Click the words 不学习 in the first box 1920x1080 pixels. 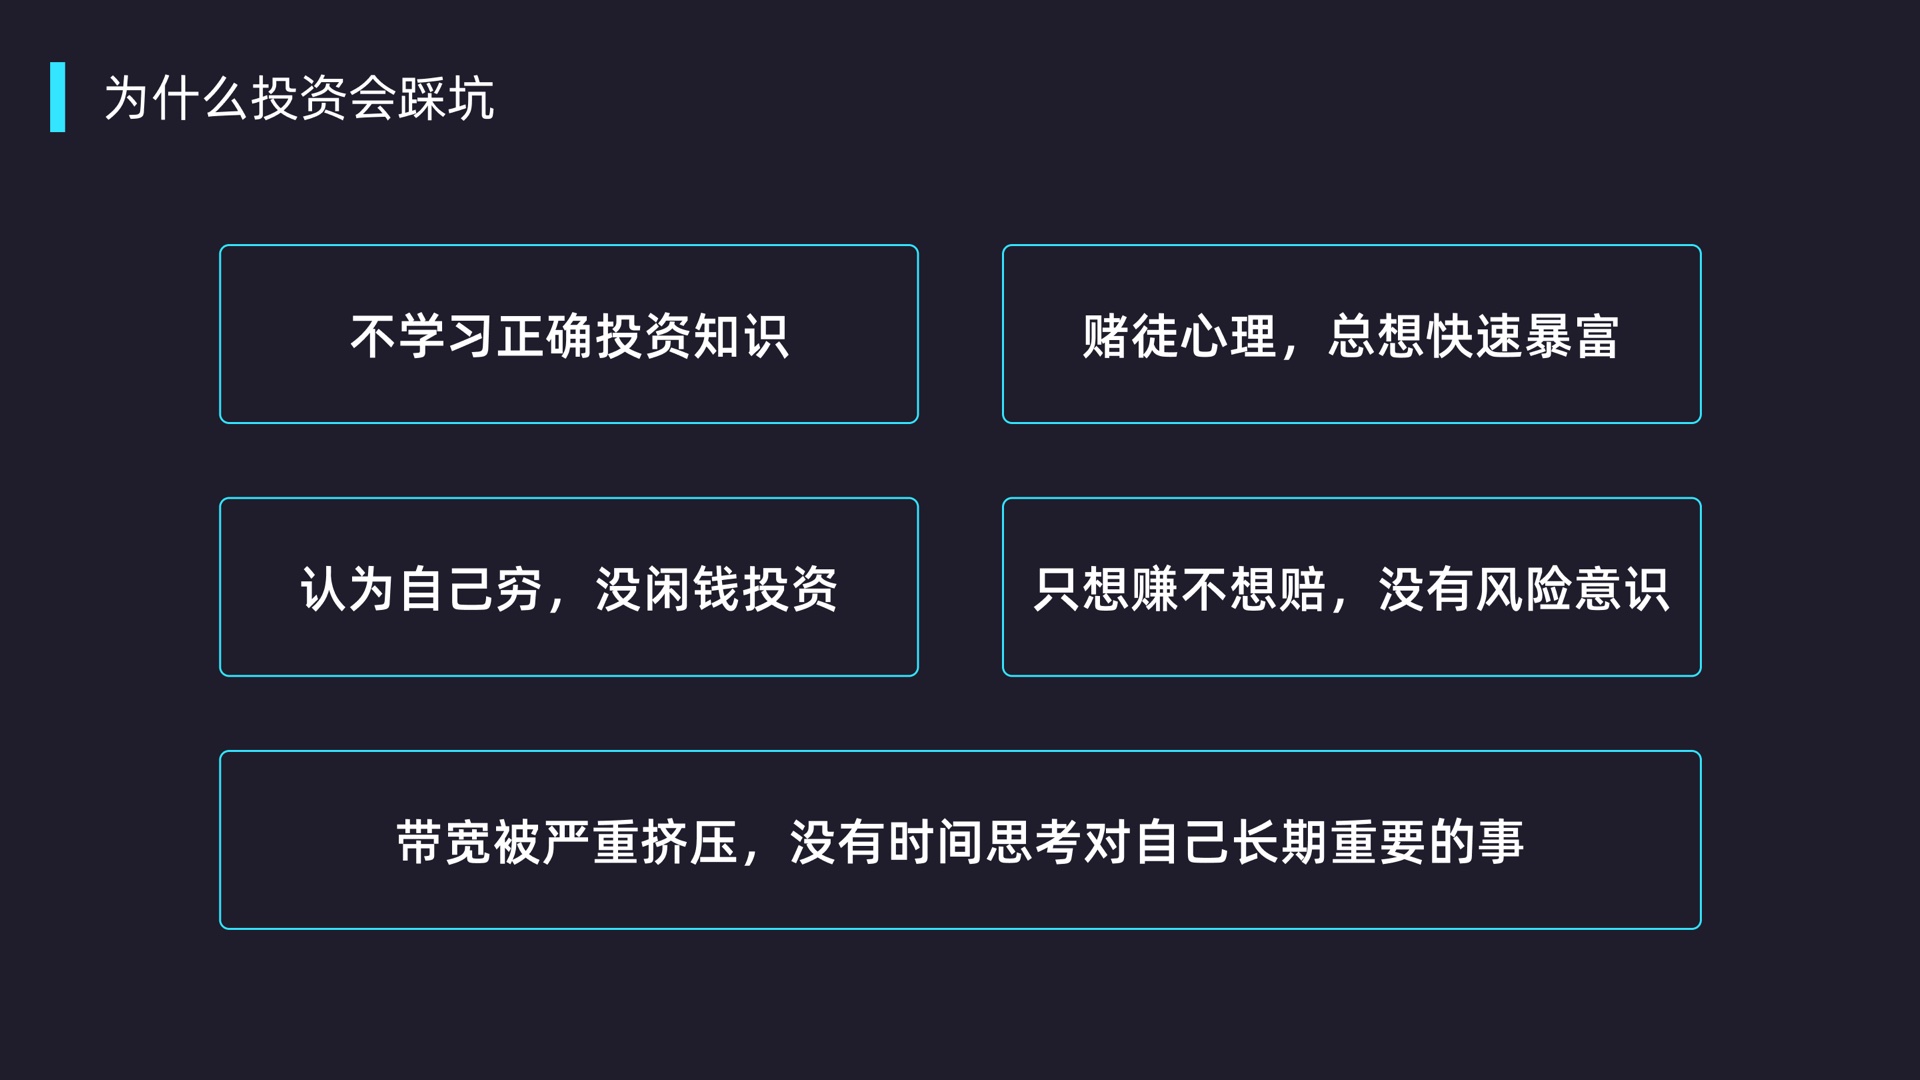pyautogui.click(x=422, y=336)
